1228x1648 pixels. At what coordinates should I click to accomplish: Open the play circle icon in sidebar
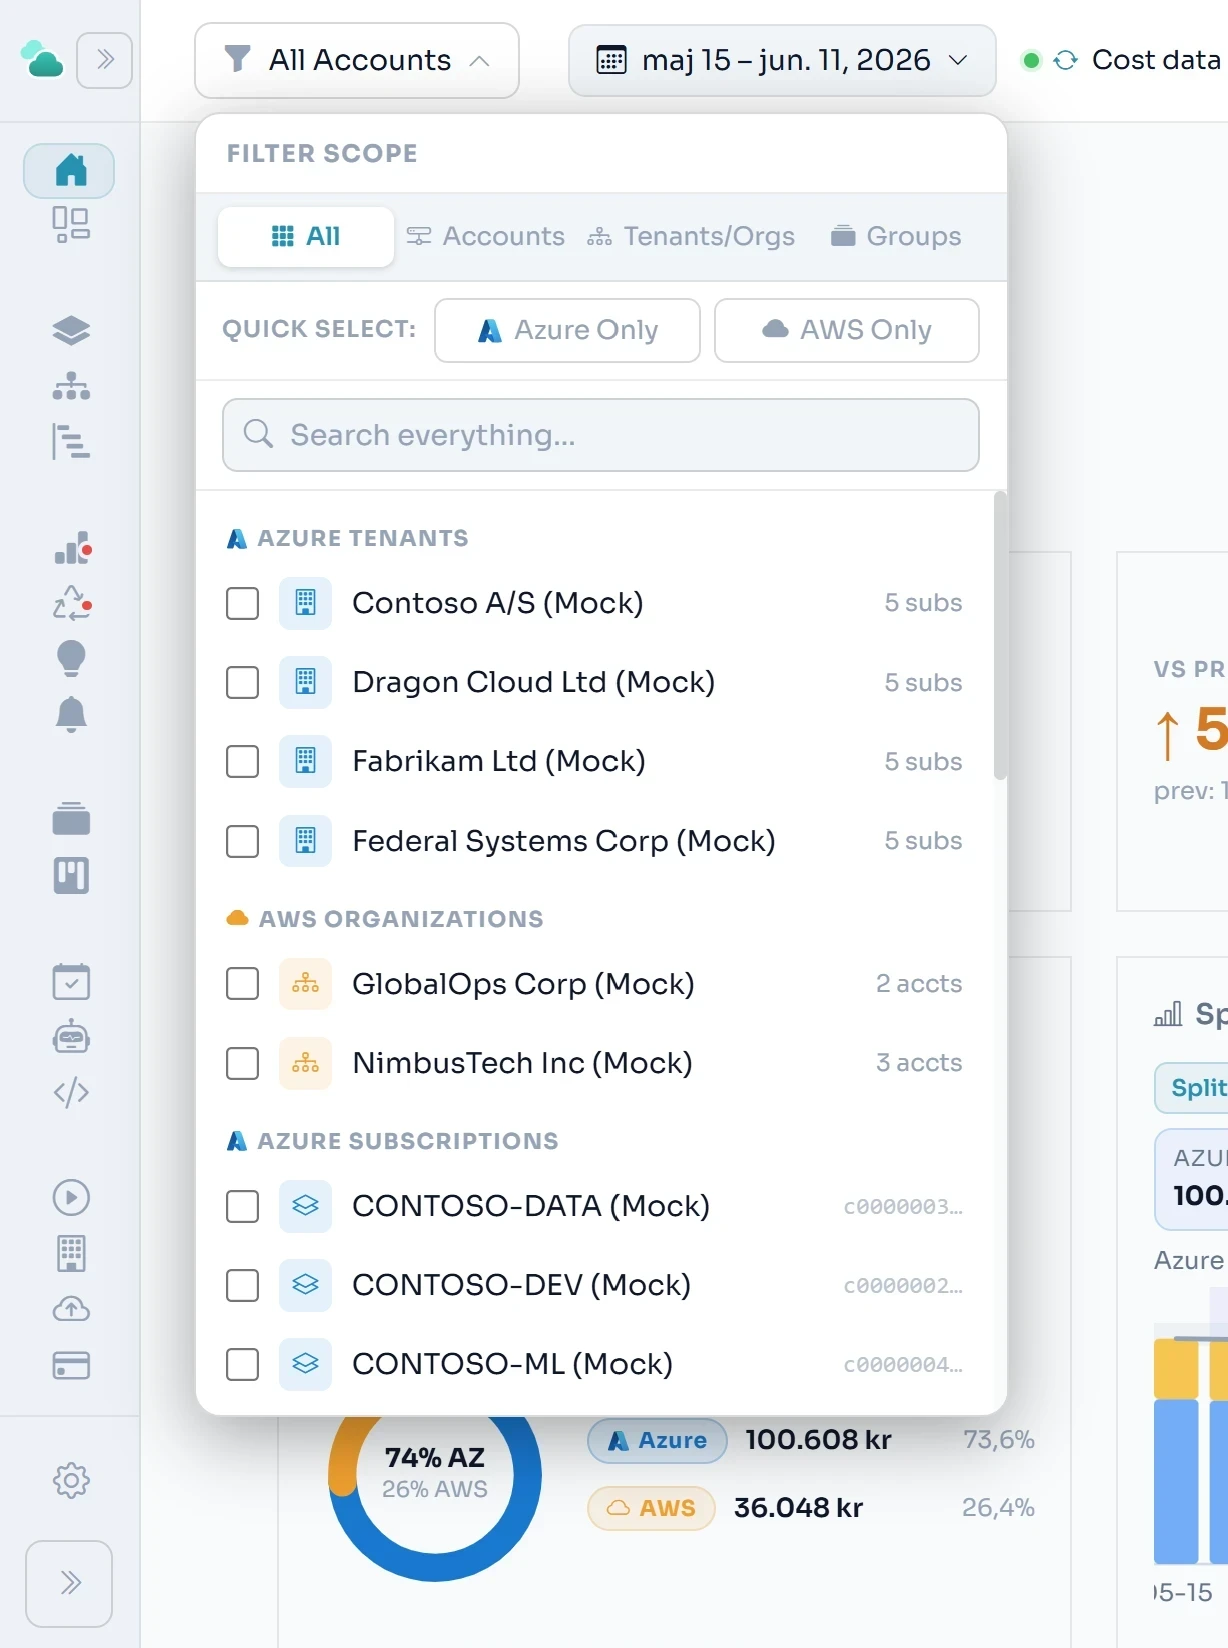(x=71, y=1197)
